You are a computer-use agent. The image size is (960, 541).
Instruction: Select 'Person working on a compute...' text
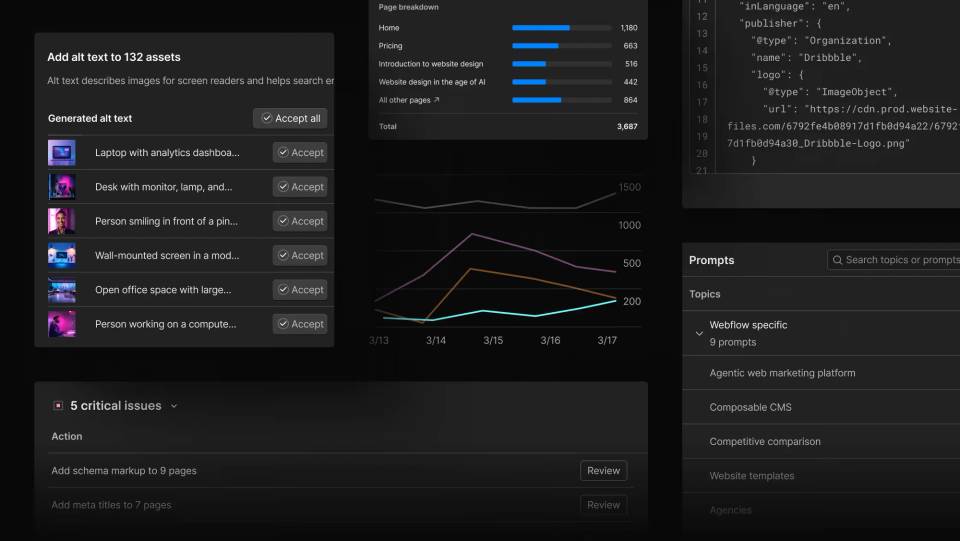(x=165, y=324)
